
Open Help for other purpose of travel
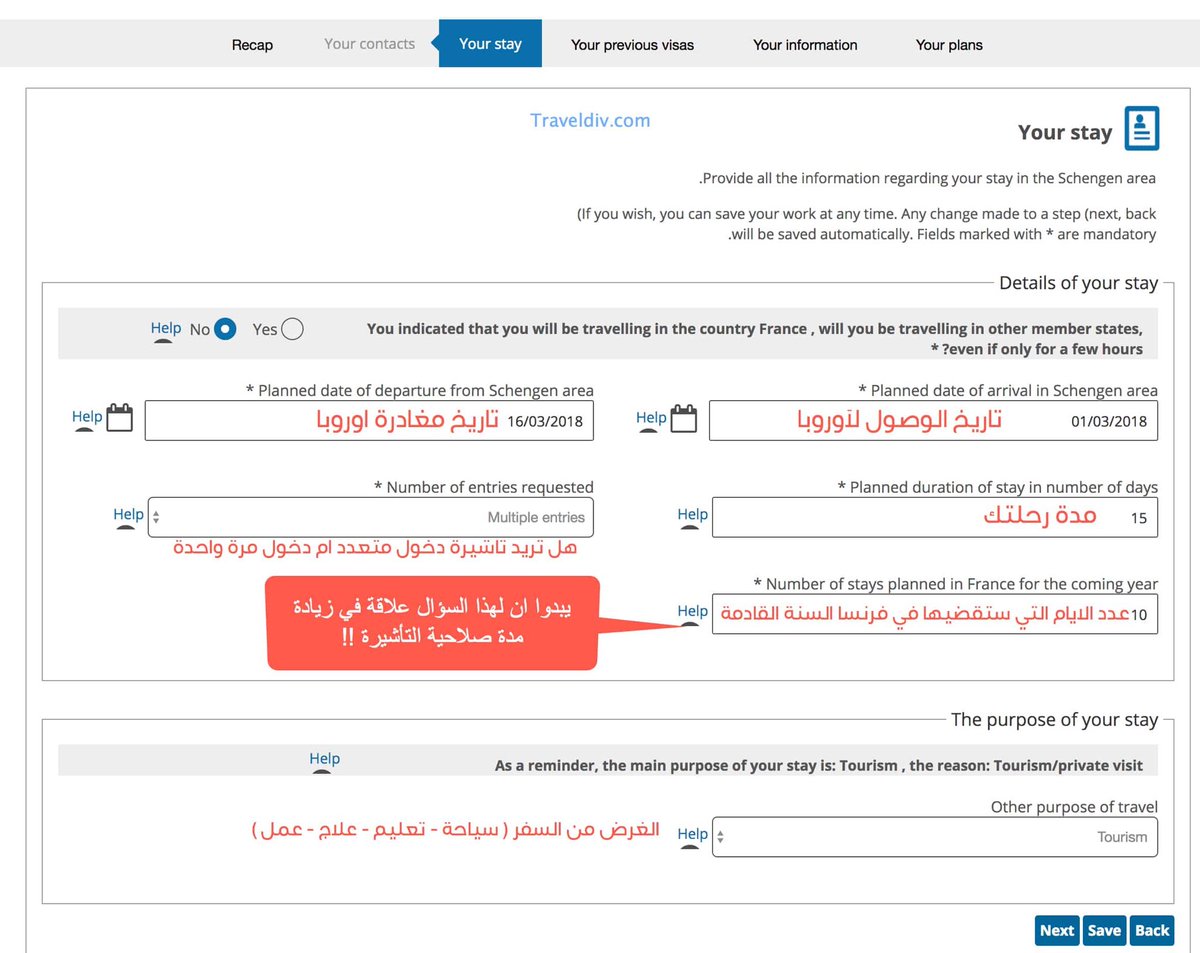coord(692,834)
